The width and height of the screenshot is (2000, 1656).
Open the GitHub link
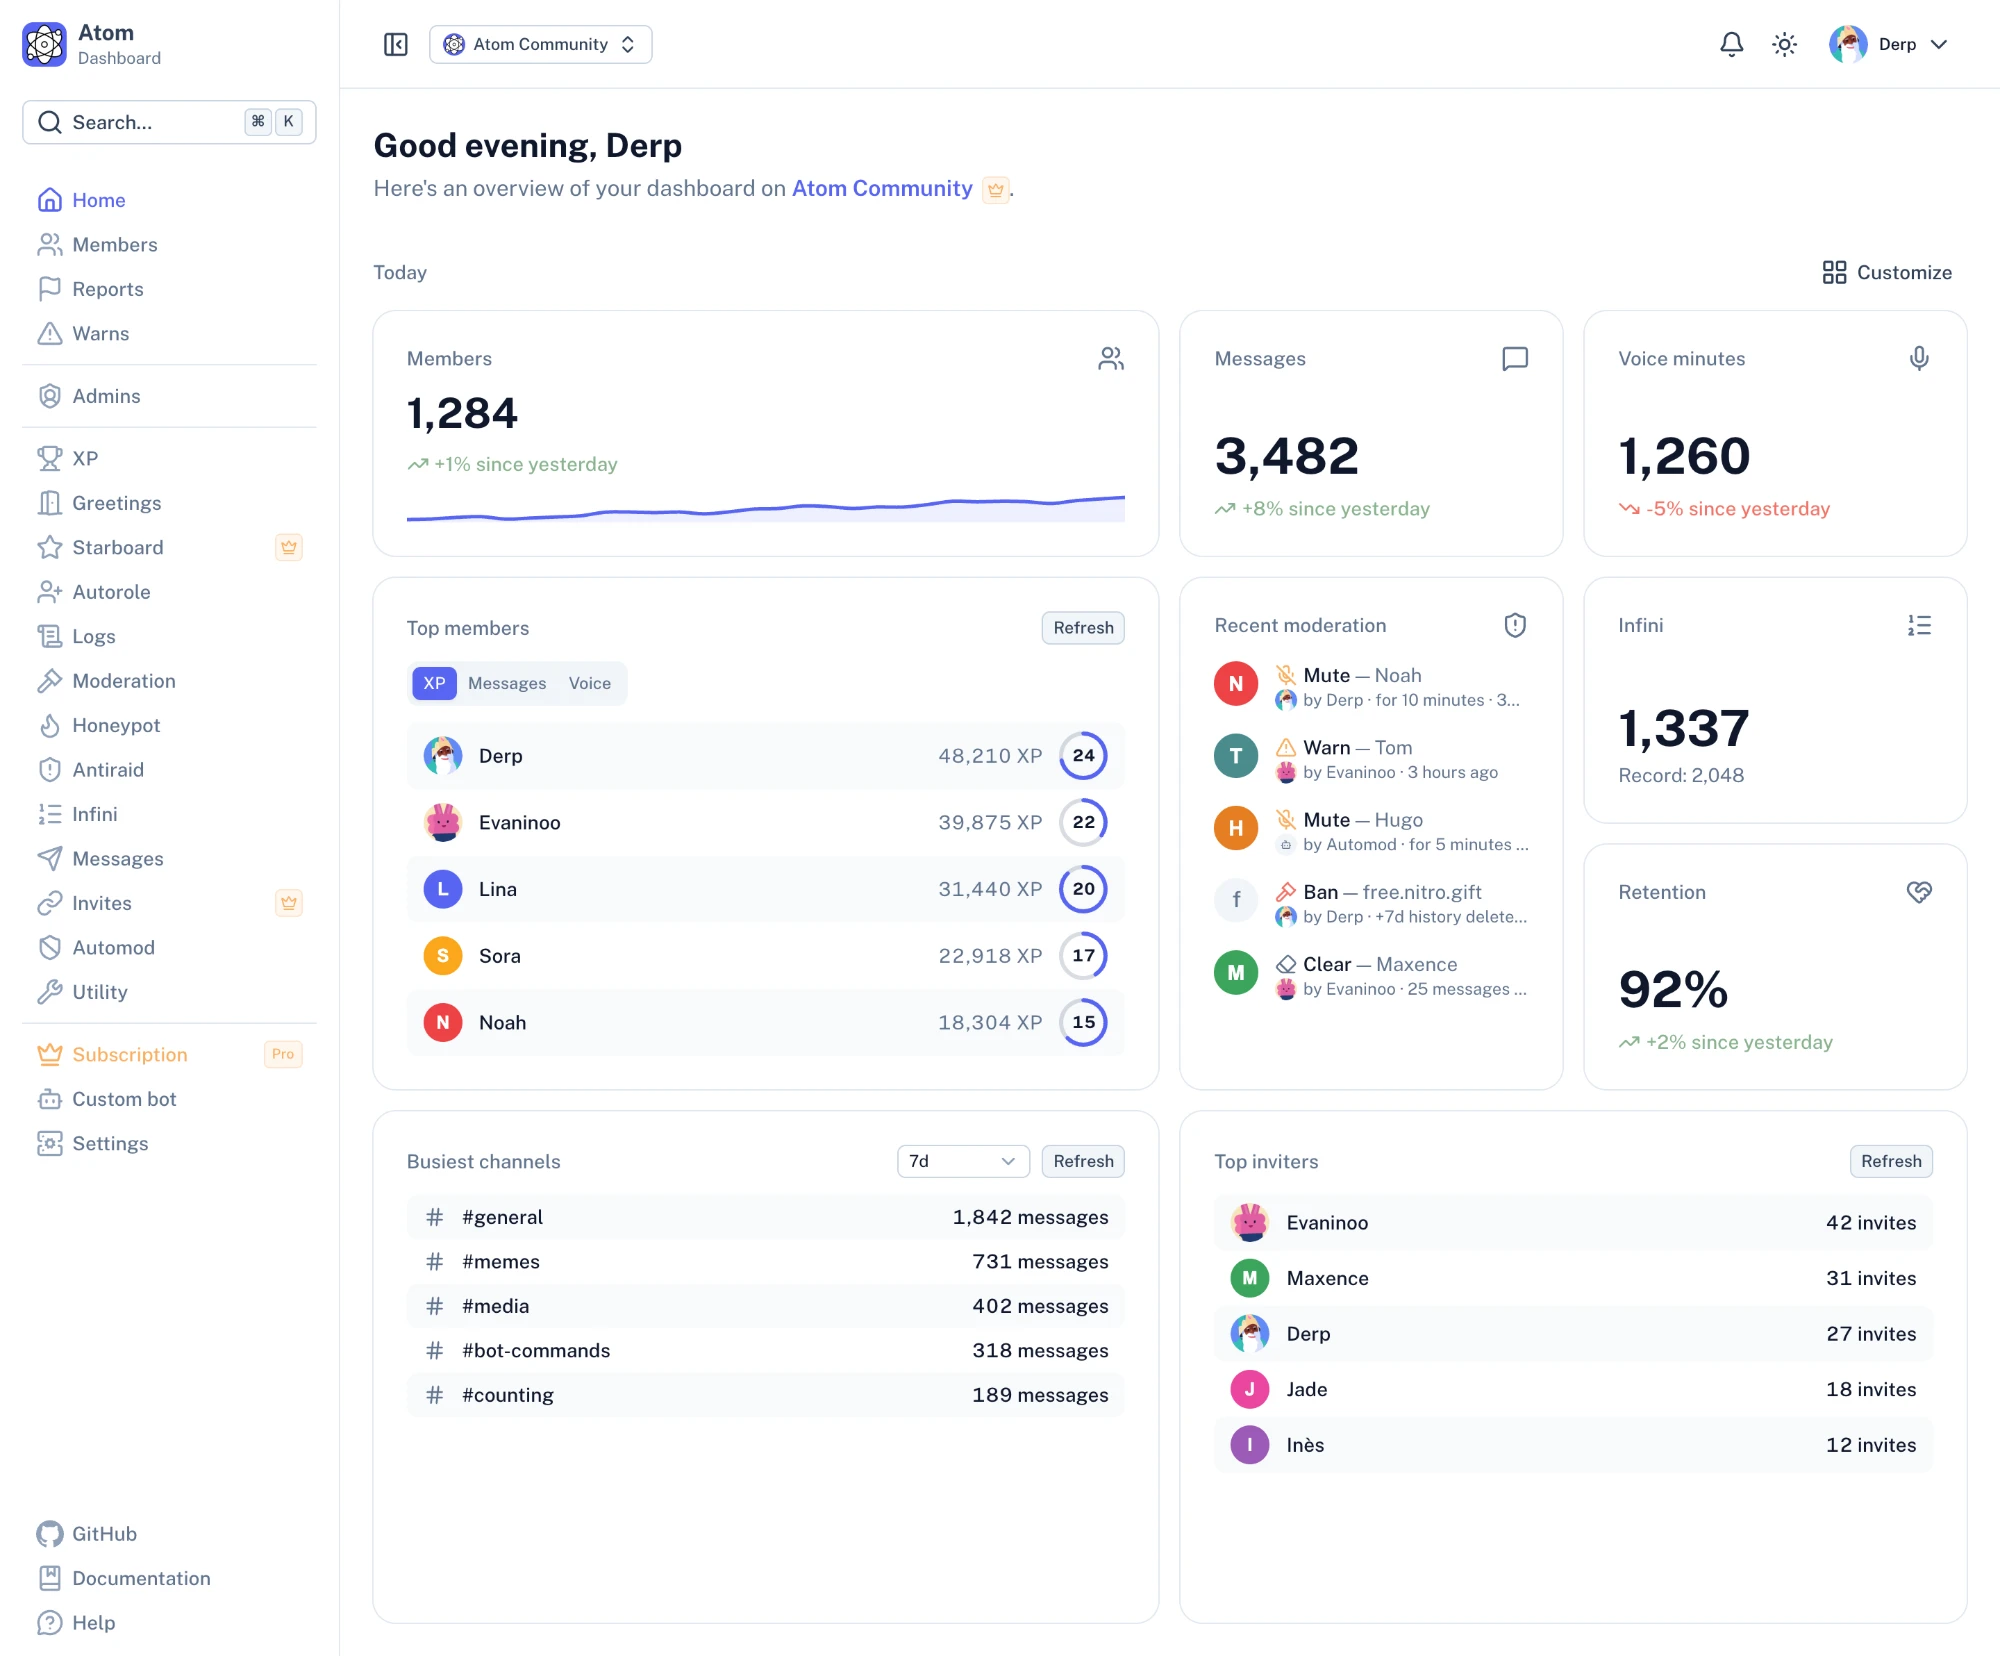169,1534
